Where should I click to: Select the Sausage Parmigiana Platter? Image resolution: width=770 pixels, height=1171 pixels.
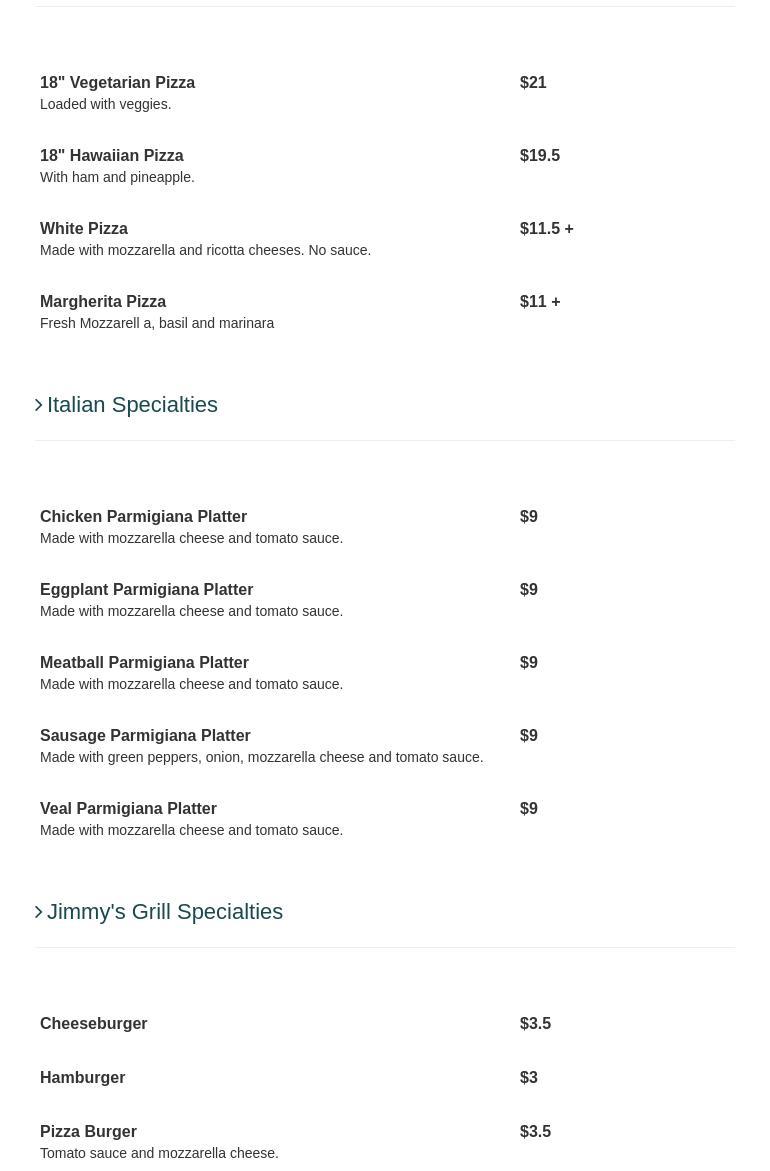click(145, 736)
